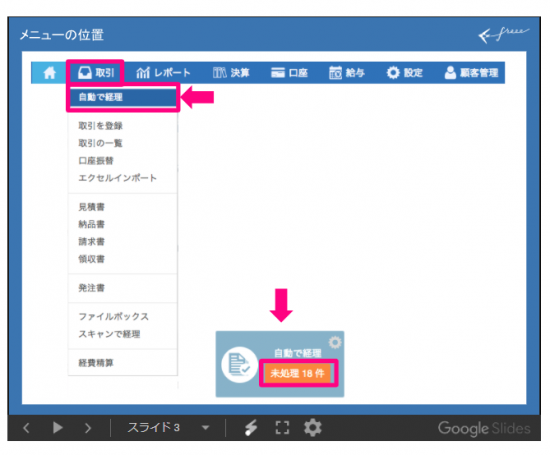Viewport: 550px width, 455px height.
Task: Go to the previous slide
Action: (x=26, y=428)
